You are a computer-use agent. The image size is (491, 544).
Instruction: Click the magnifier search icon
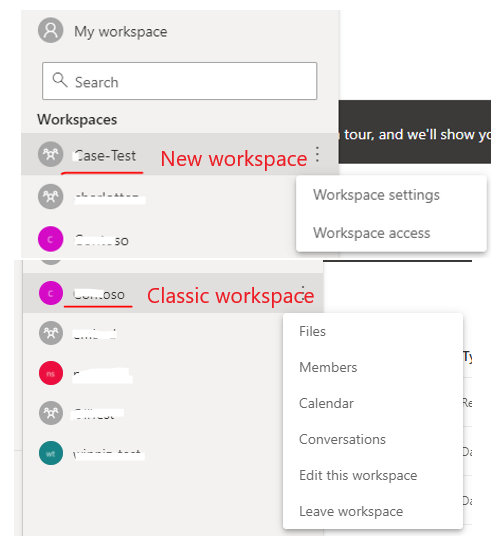coord(60,80)
